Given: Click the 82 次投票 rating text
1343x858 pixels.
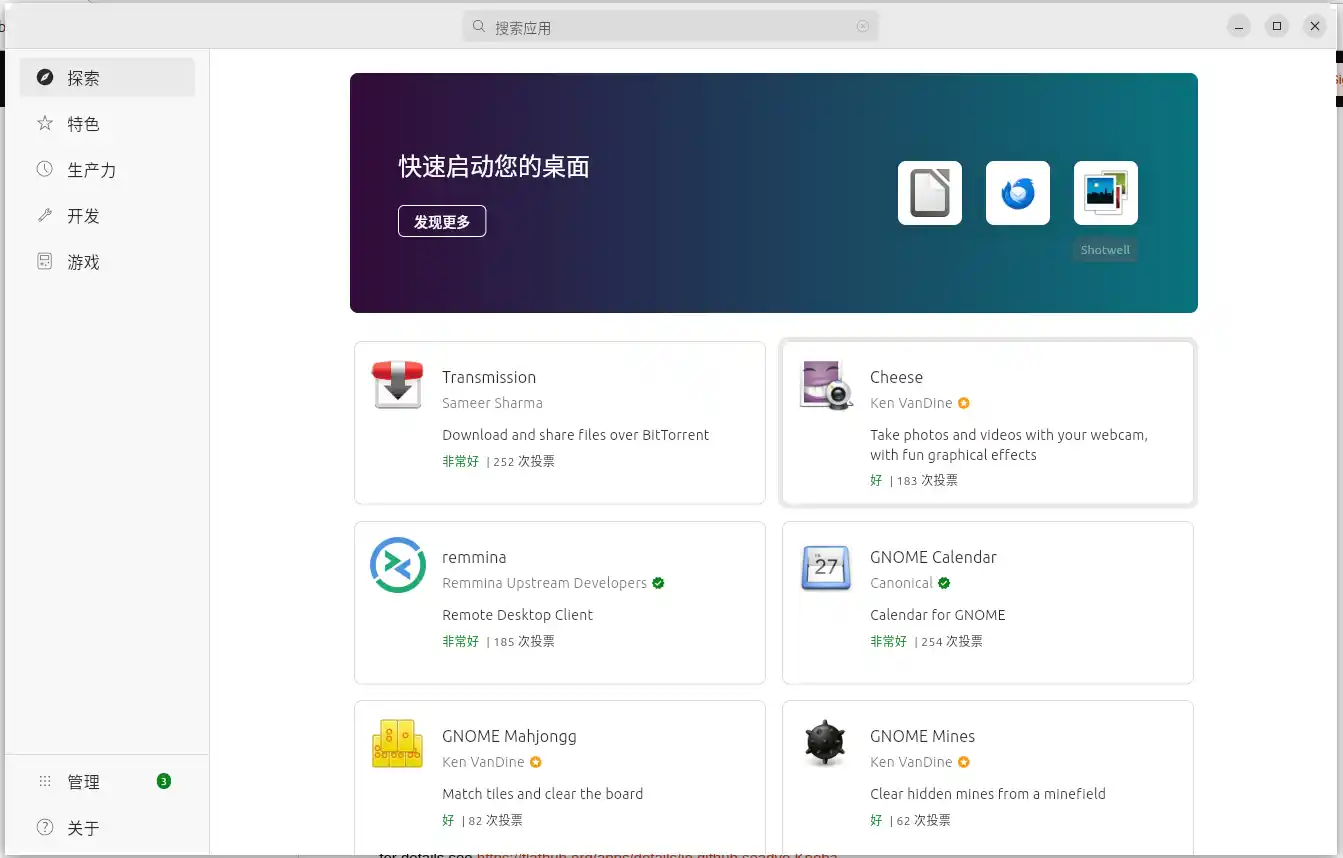Looking at the screenshot, I should click(x=495, y=820).
